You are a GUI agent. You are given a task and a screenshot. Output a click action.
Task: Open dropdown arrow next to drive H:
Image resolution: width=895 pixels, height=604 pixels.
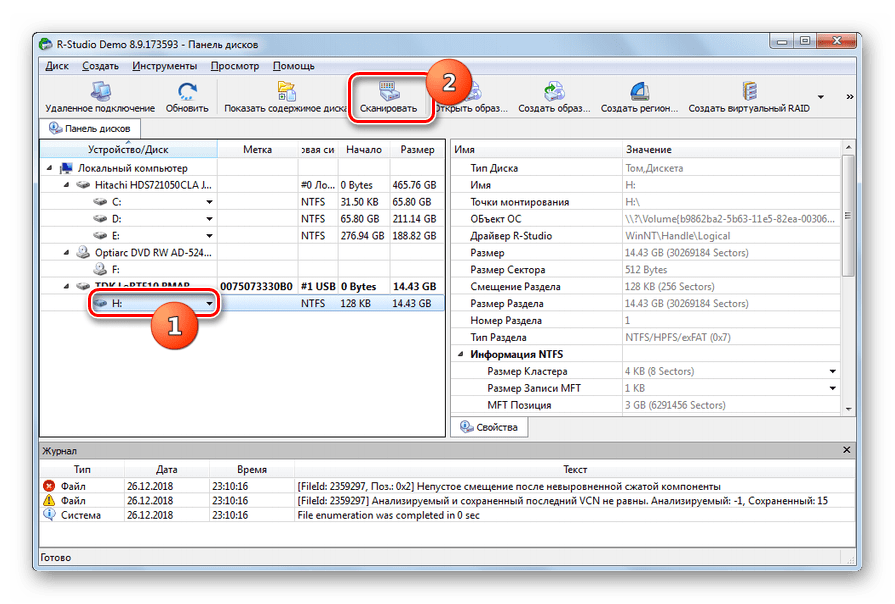210,303
